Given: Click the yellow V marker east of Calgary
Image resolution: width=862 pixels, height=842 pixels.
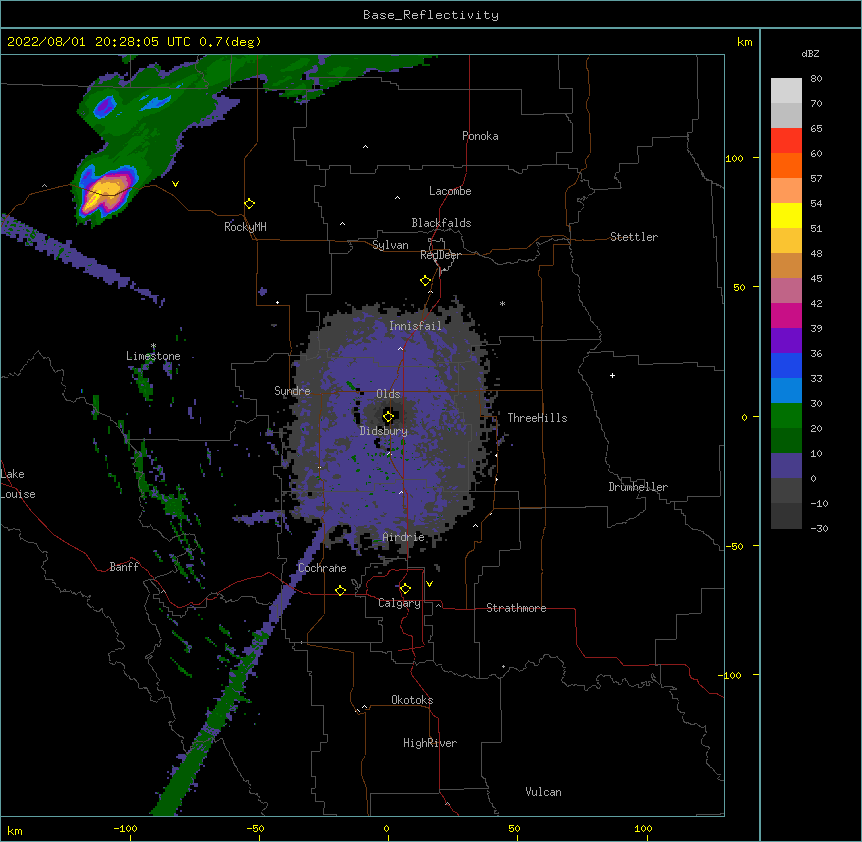Looking at the screenshot, I should (429, 584).
